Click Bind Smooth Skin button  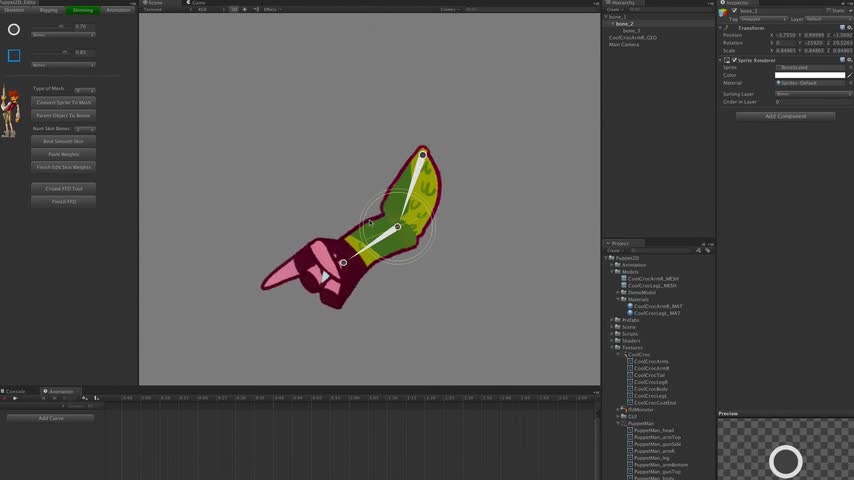point(64,141)
